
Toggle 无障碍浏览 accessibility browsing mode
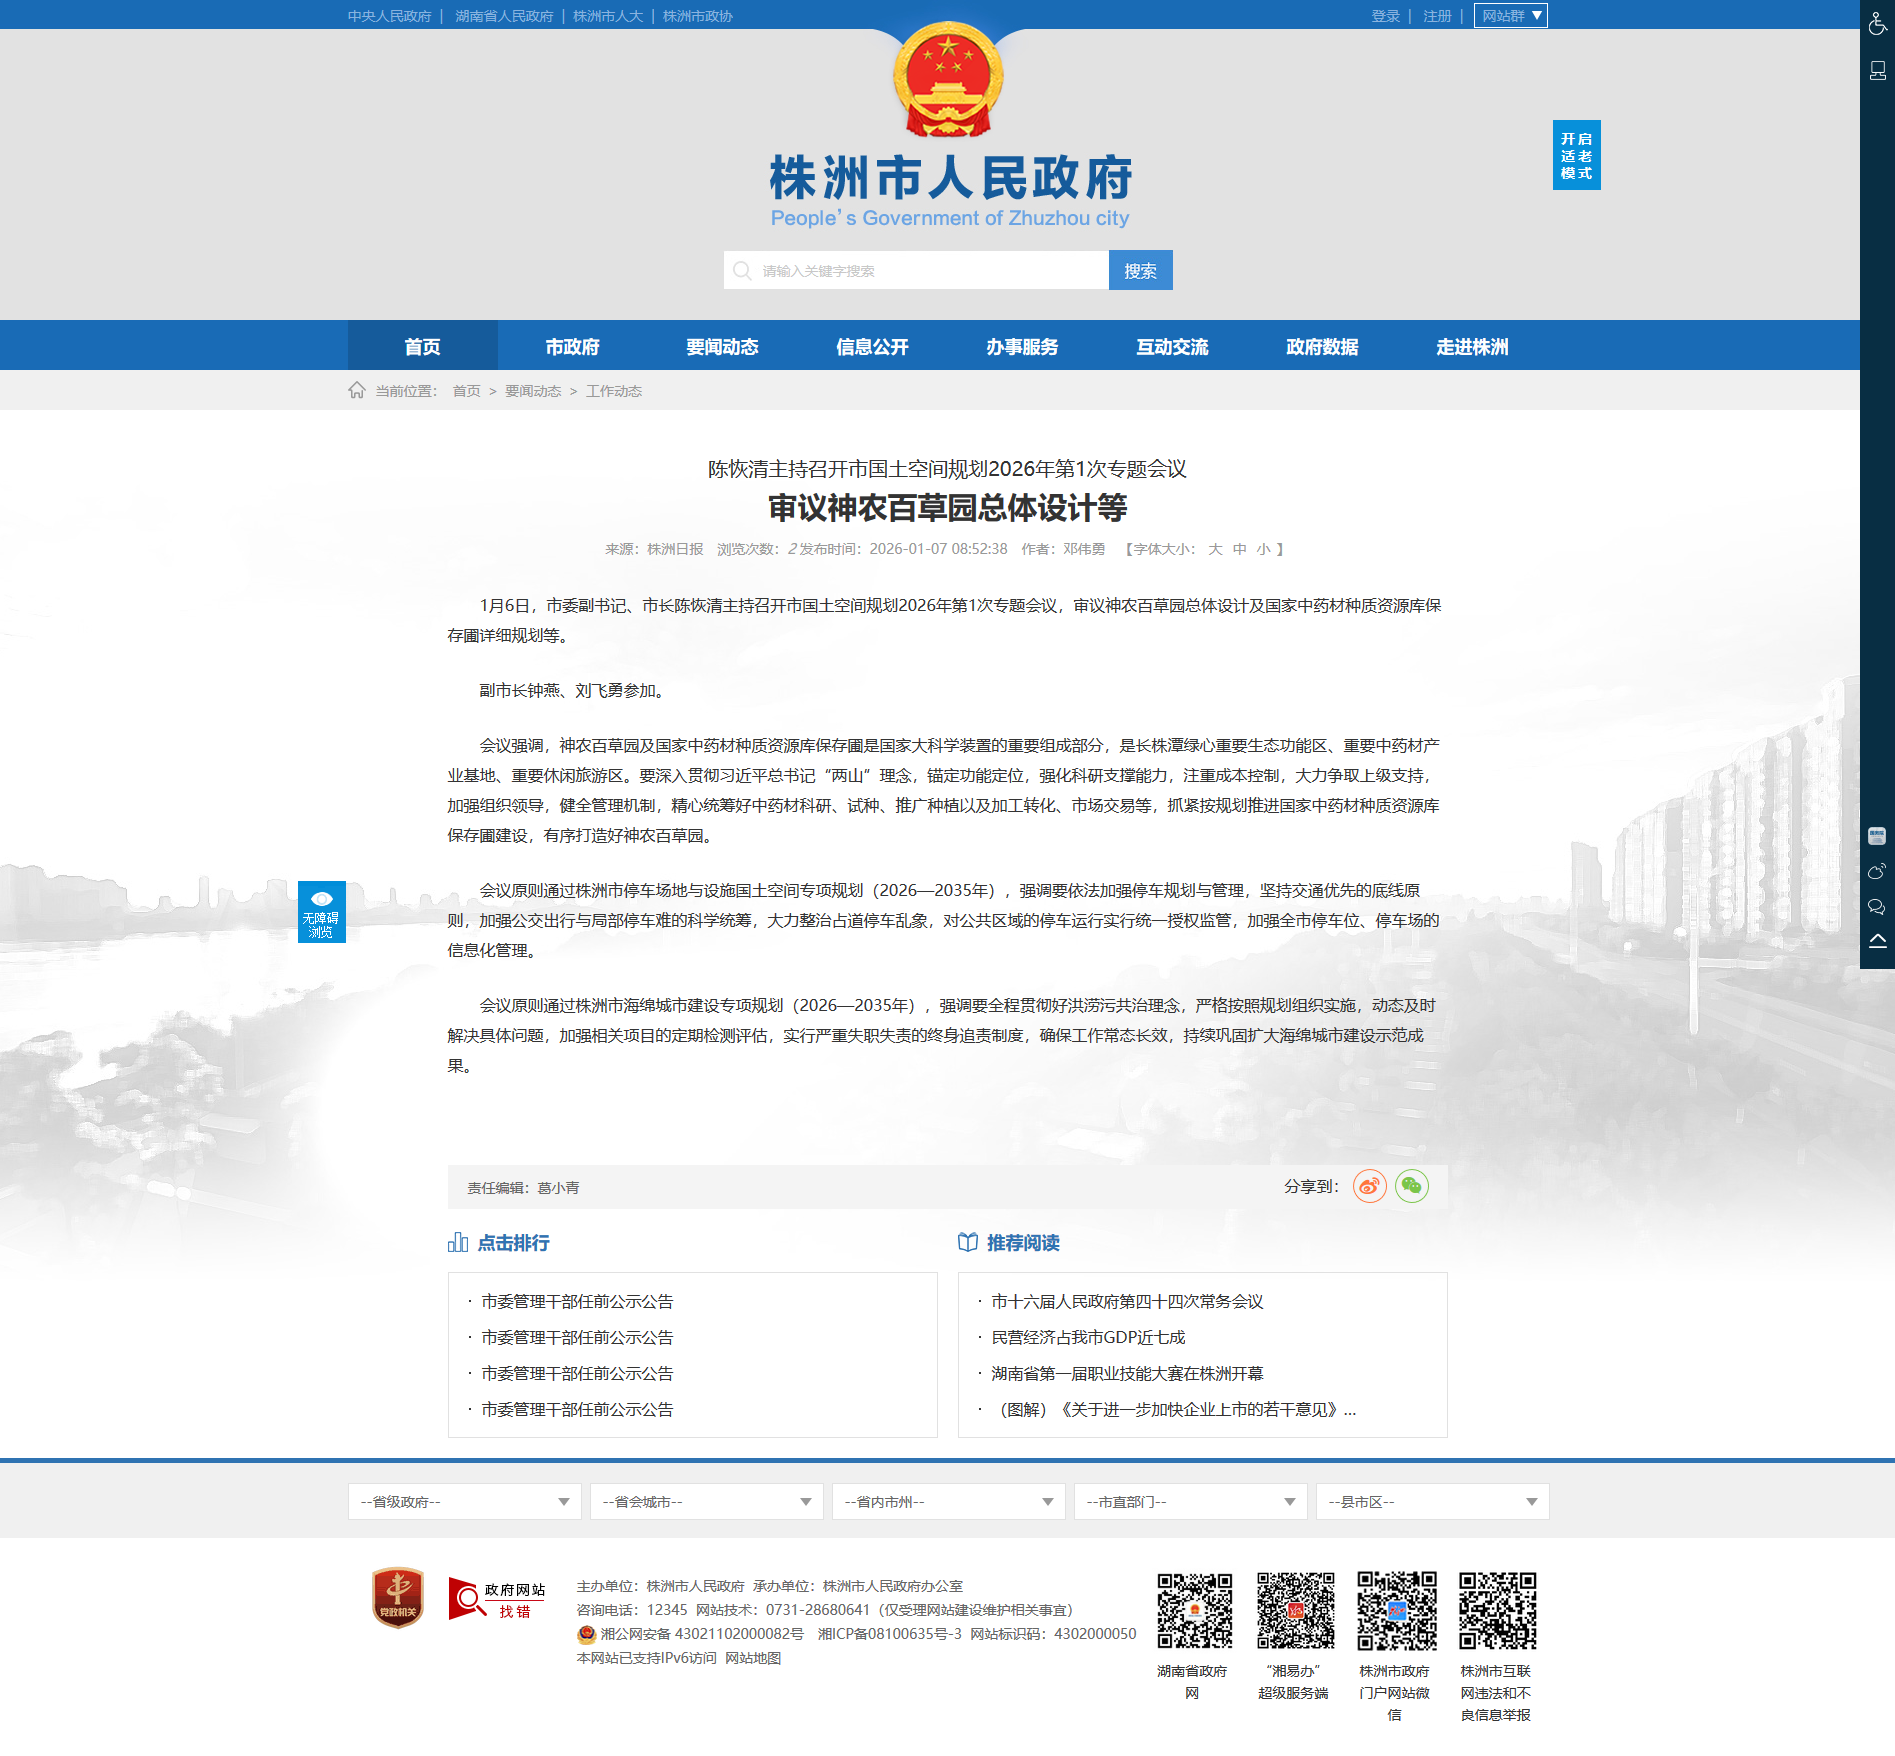click(321, 911)
